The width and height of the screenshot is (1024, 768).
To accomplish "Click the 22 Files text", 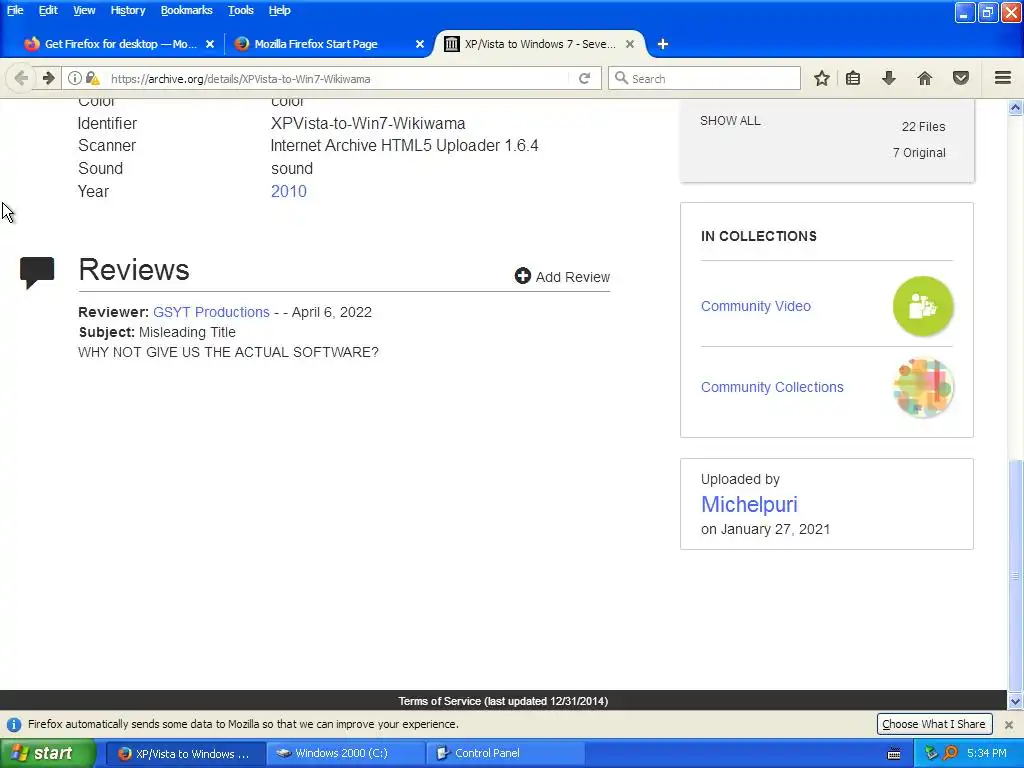I will tap(923, 127).
